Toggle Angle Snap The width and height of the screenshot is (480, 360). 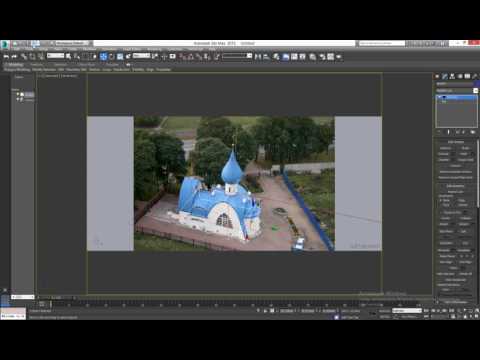tap(191, 57)
